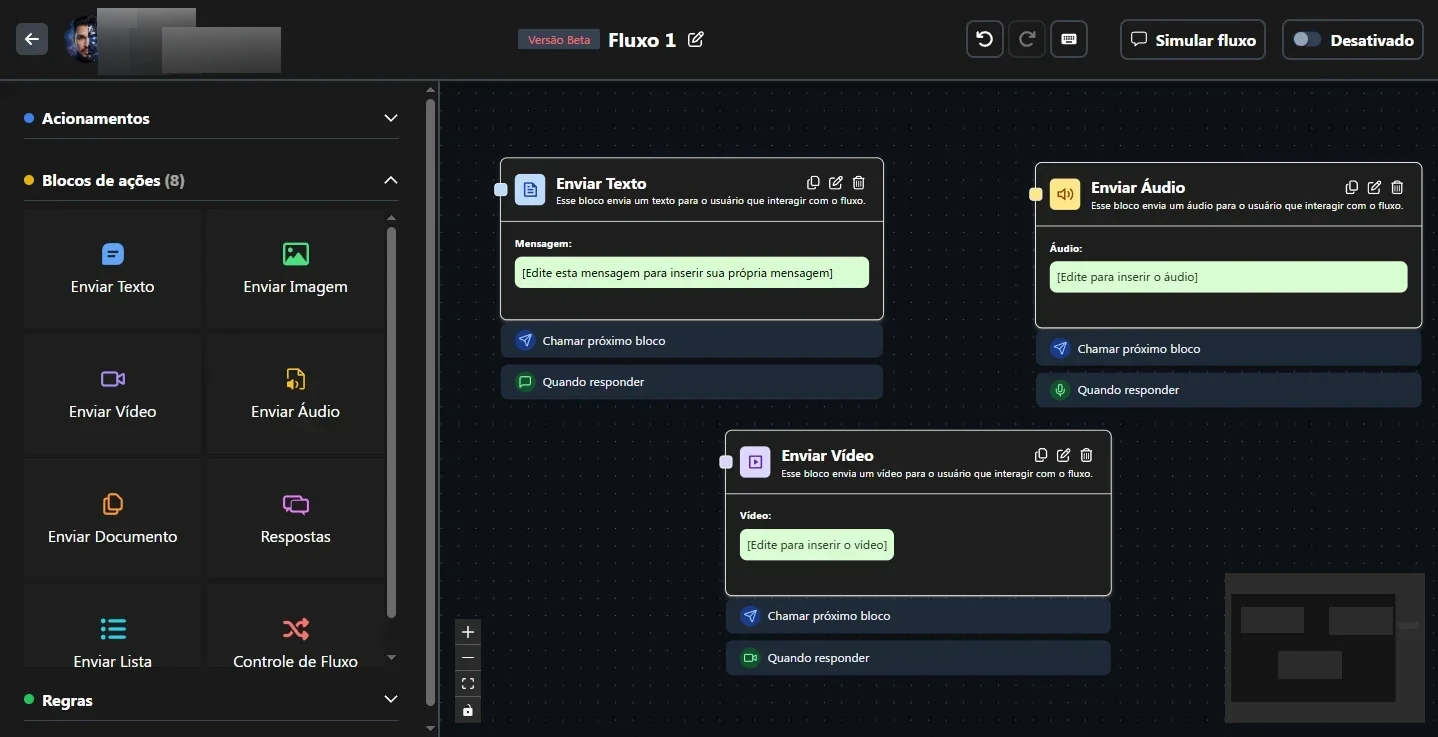Screen dimensions: 1438x737
Task: Click the Enviar Áudio node speaker icon
Action: click(x=1065, y=194)
